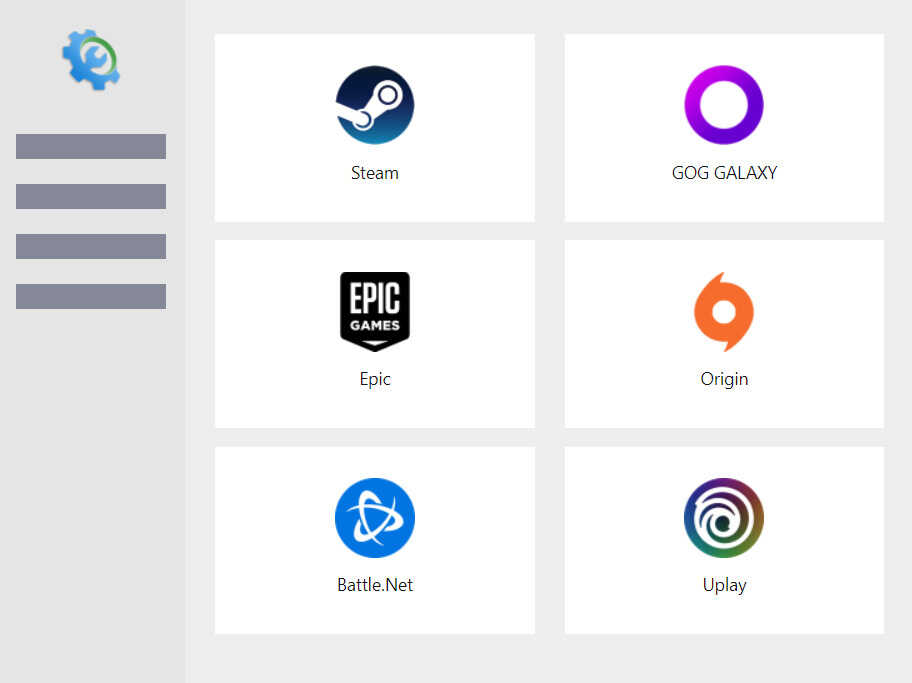Click the bottom gray sidebar menu item
The image size is (912, 683).
(x=91, y=296)
